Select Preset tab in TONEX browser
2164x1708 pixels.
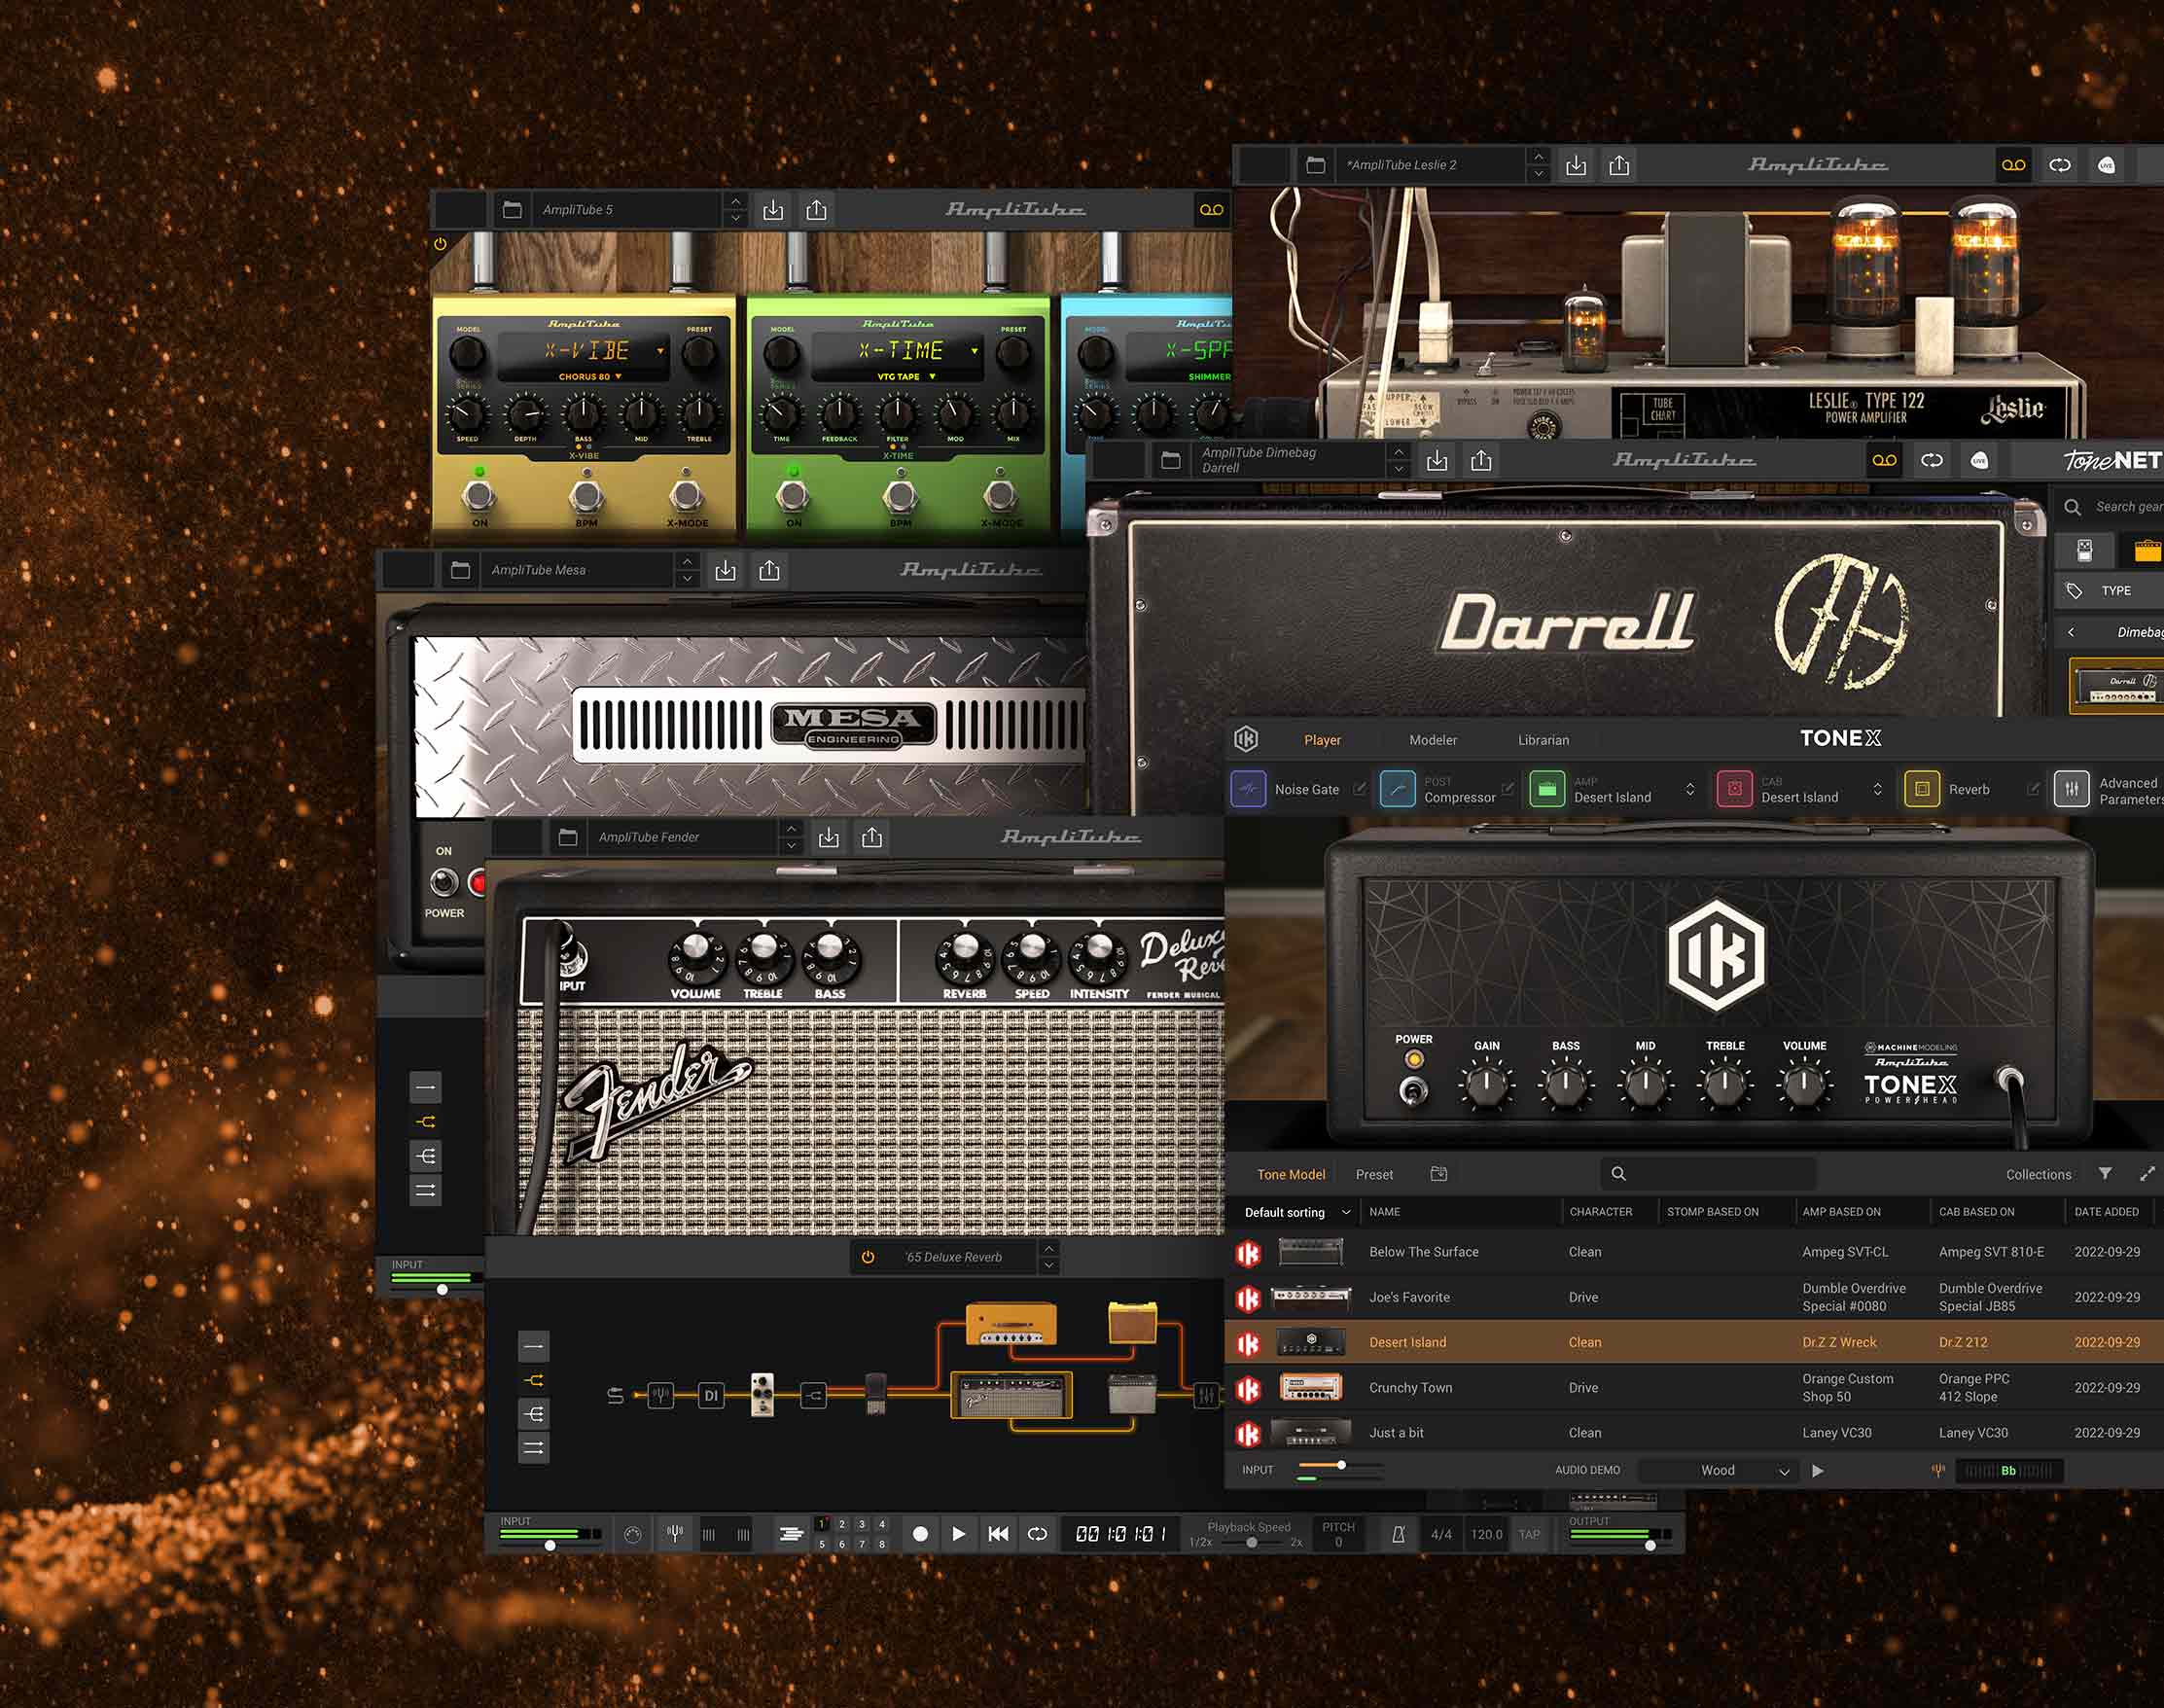(x=1374, y=1174)
